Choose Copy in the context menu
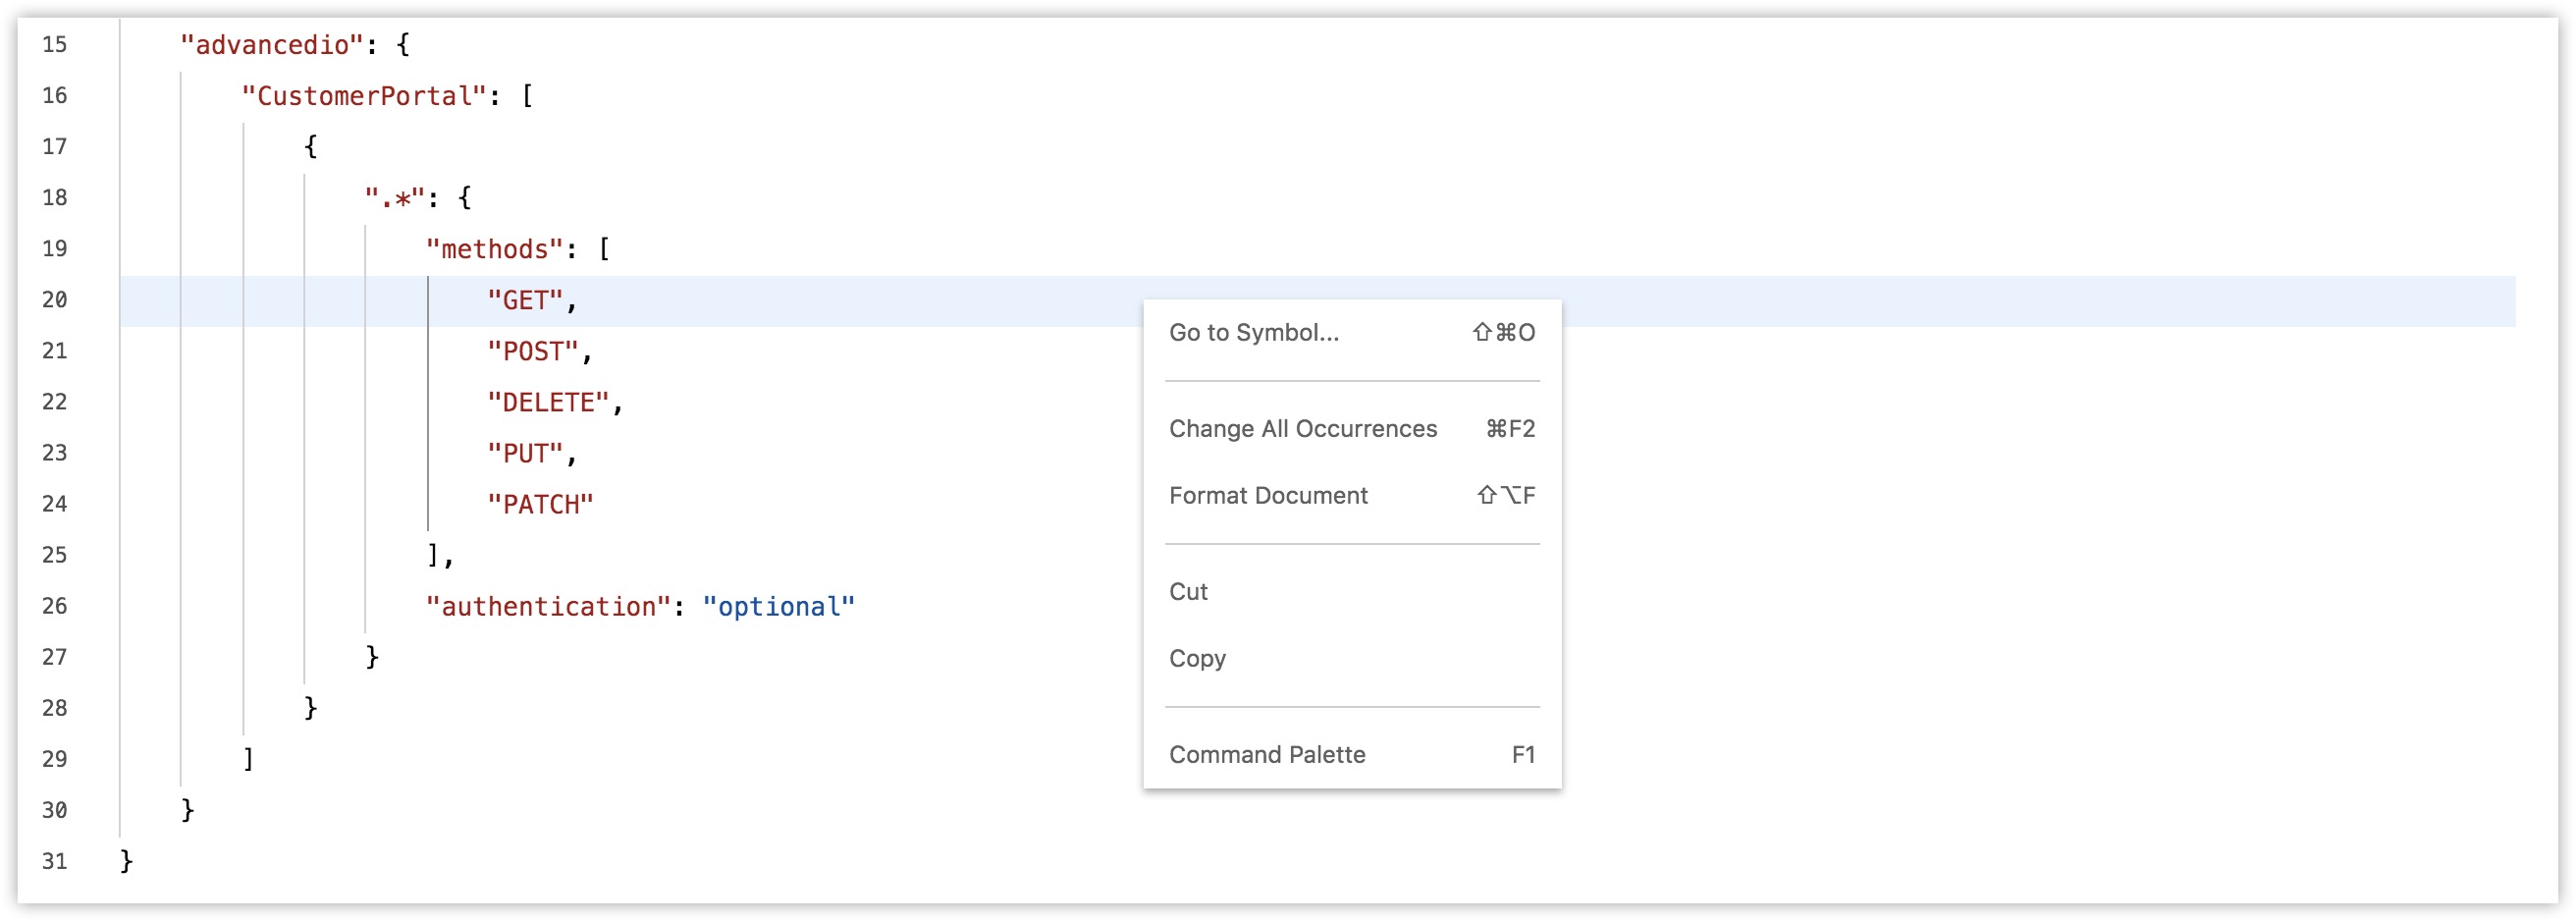 coord(1352,659)
